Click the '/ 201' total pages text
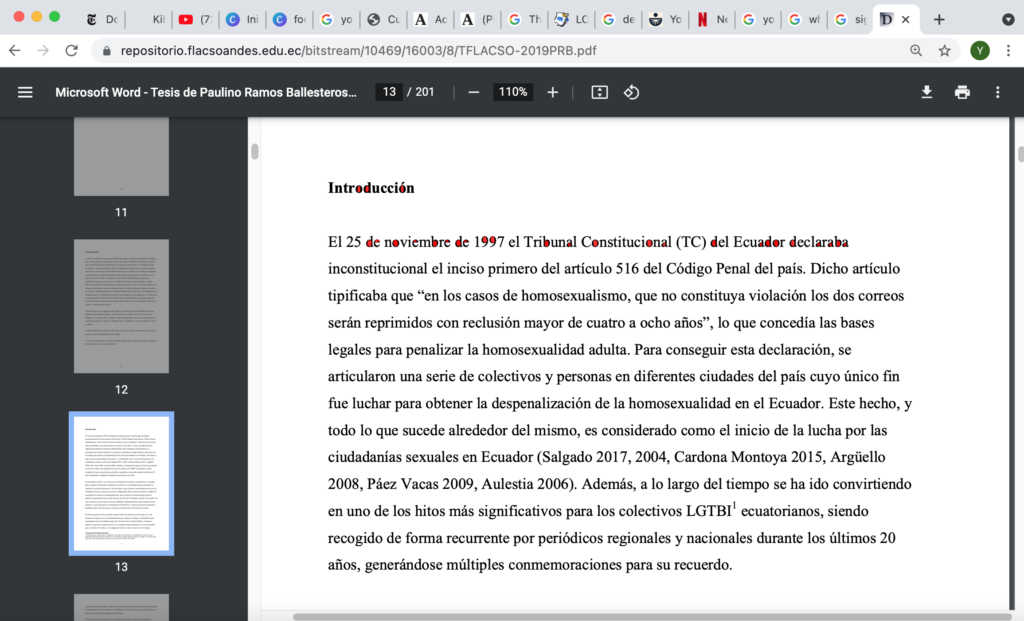This screenshot has width=1024, height=621. point(421,92)
